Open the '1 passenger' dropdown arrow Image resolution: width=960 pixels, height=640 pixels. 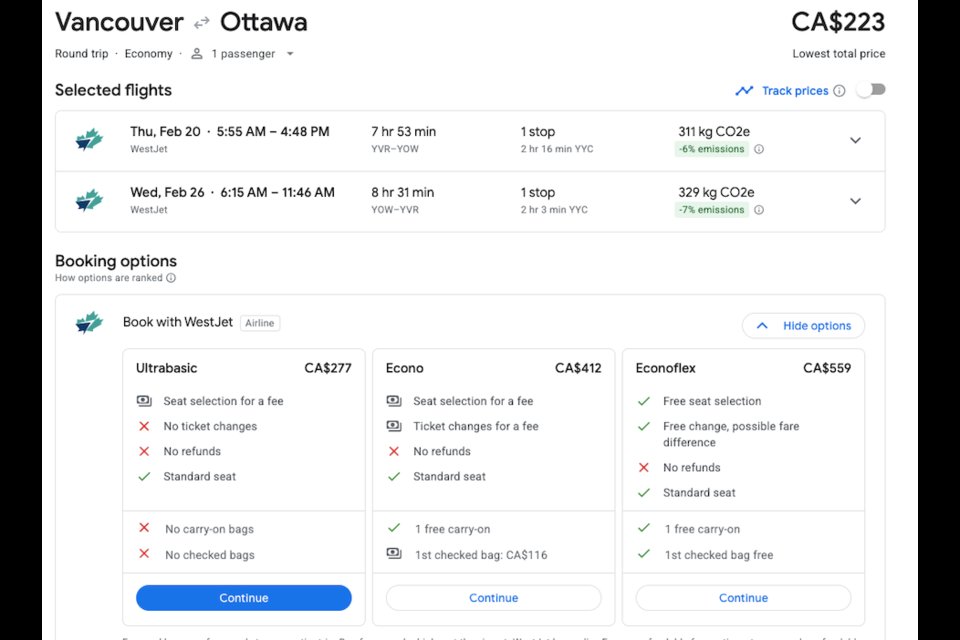pyautogui.click(x=290, y=54)
